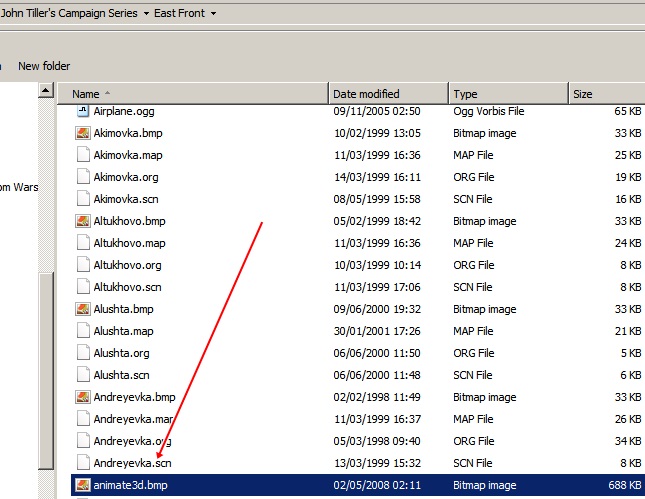Click John Tiller's Campaign Series breadcrumb
645x499 pixels.
tap(69, 13)
